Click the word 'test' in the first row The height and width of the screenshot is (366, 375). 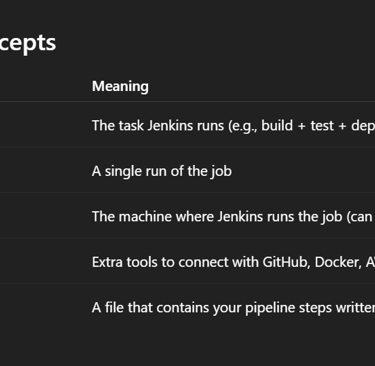322,126
